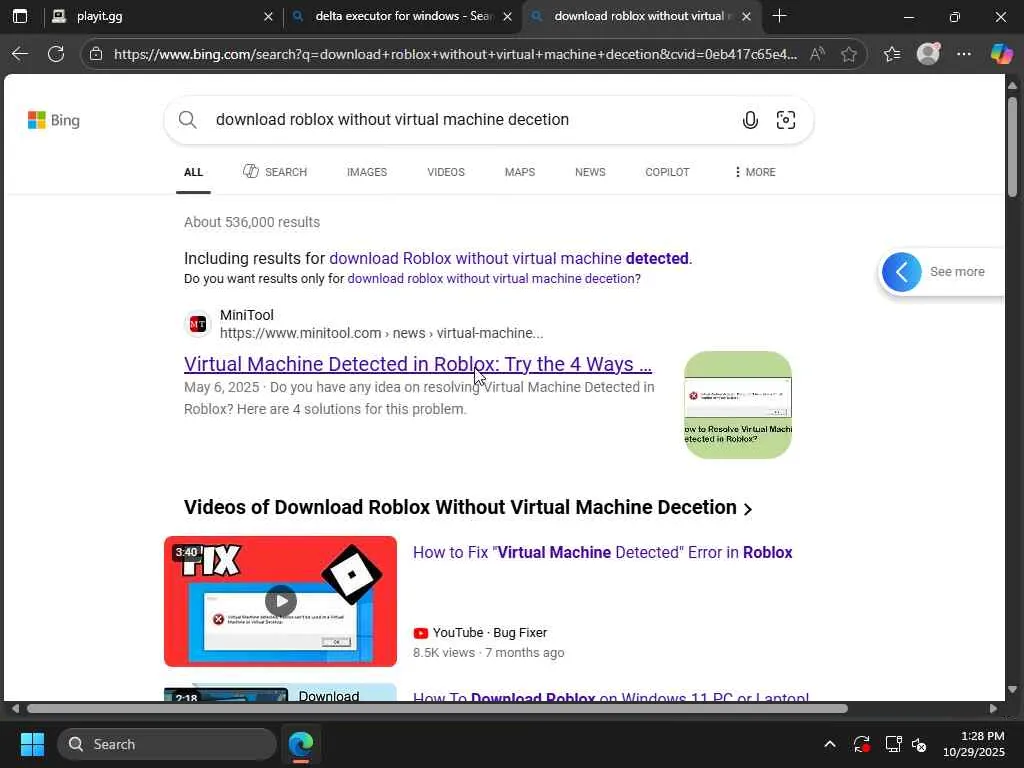
Task: Click the vertical scrollbar thumb
Action: pyautogui.click(x=1012, y=146)
